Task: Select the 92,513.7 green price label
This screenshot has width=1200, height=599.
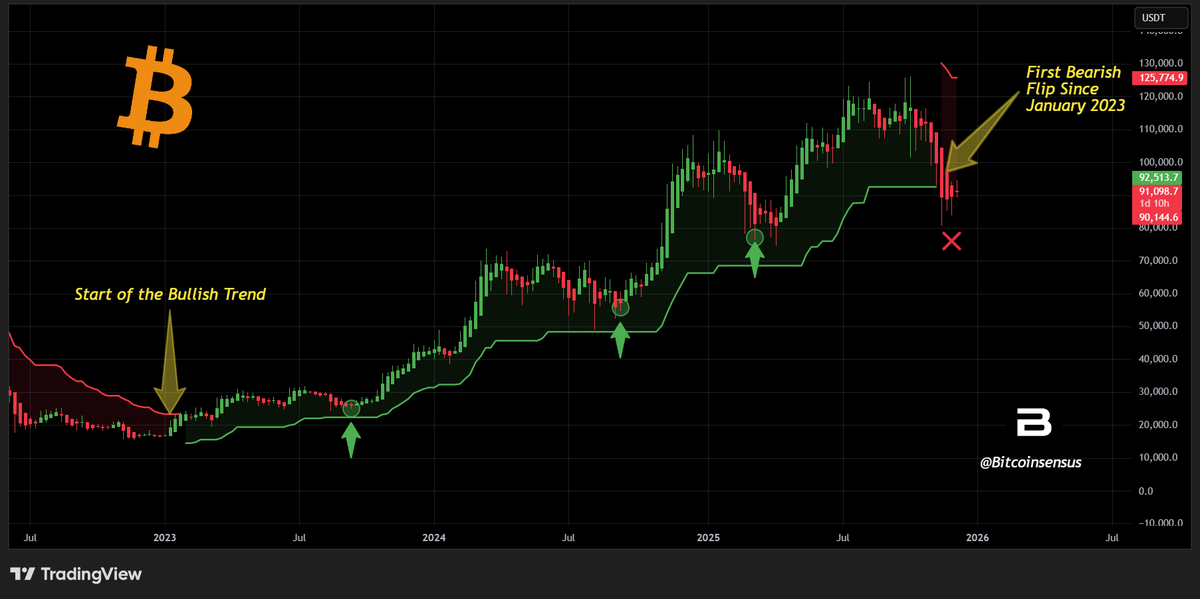Action: (x=1160, y=177)
